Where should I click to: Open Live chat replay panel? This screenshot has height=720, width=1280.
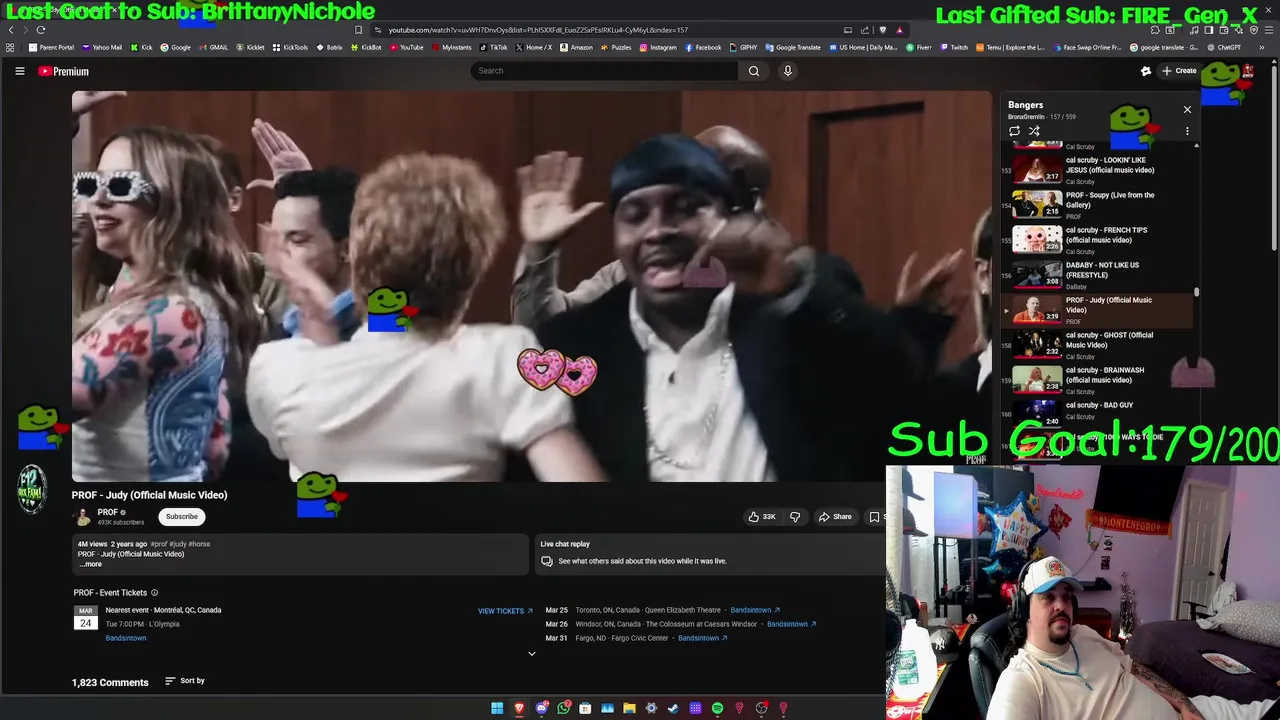(x=712, y=553)
